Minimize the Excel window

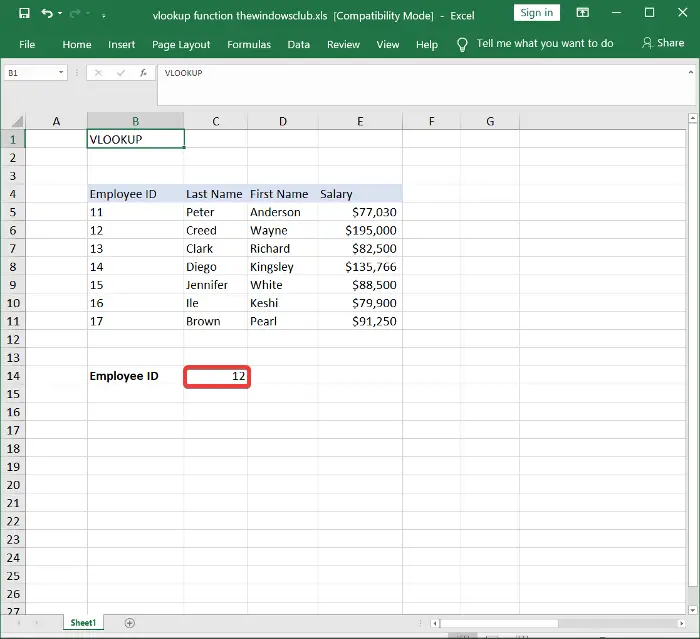pyautogui.click(x=617, y=13)
